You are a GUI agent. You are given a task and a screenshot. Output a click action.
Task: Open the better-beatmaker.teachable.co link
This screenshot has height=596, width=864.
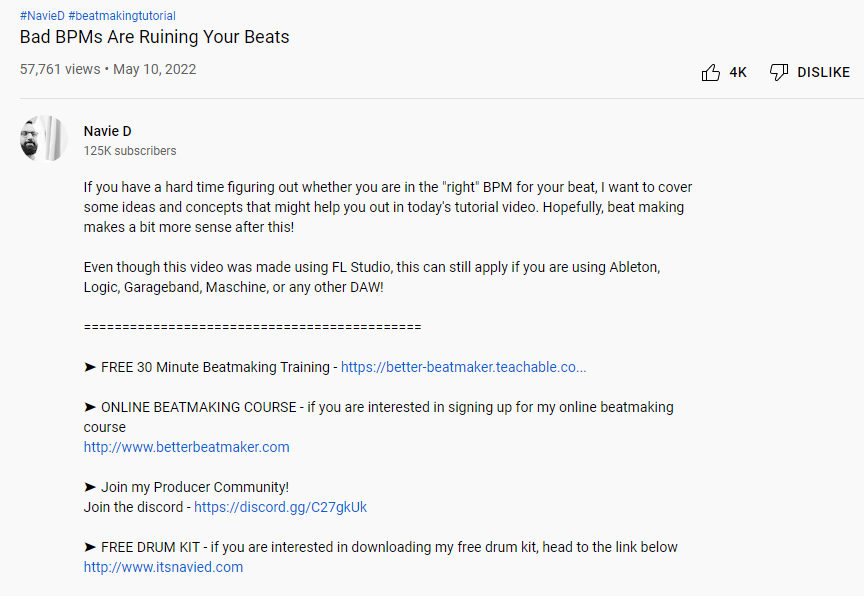click(x=463, y=367)
